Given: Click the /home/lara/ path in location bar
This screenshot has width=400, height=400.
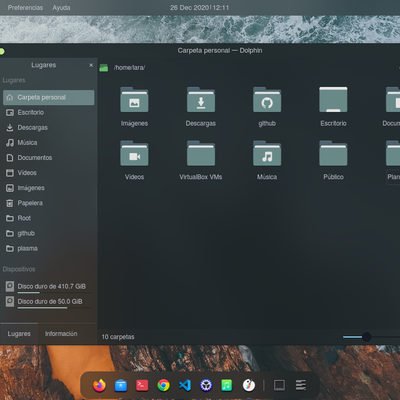Looking at the screenshot, I should click(129, 68).
